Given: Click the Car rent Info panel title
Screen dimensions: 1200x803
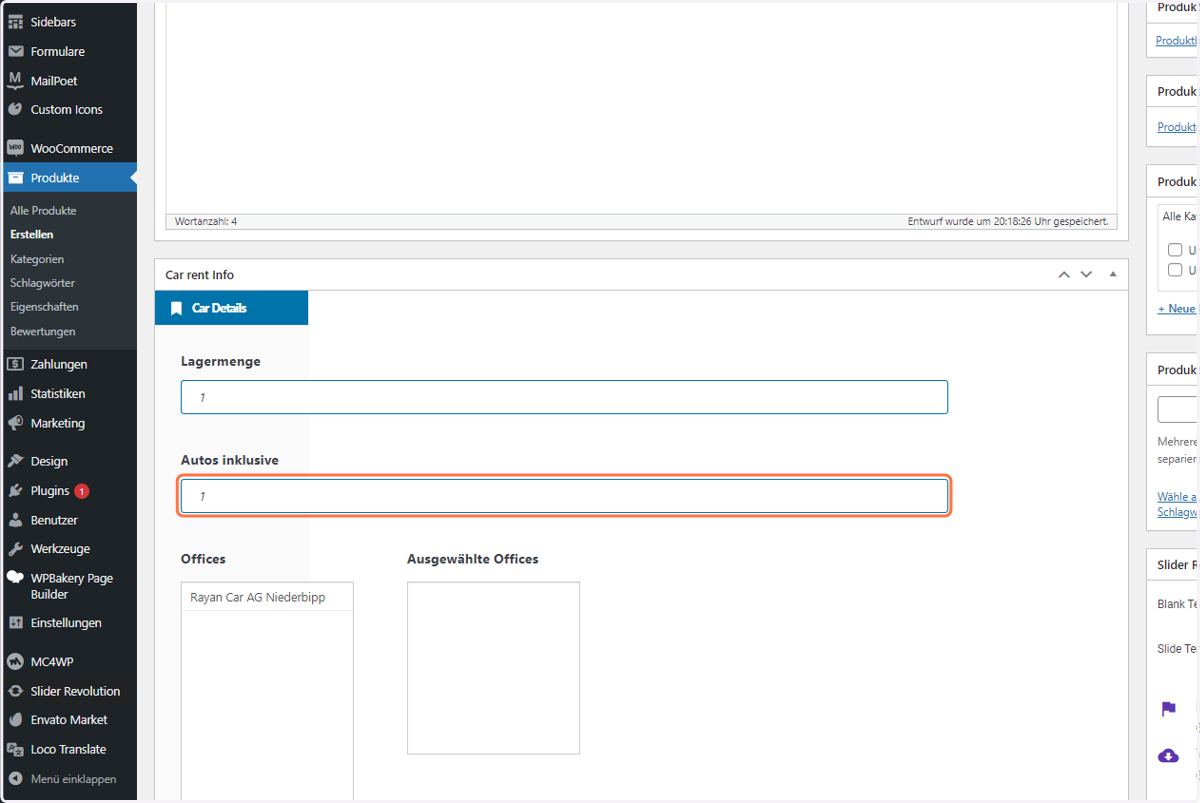Looking at the screenshot, I should pos(200,275).
